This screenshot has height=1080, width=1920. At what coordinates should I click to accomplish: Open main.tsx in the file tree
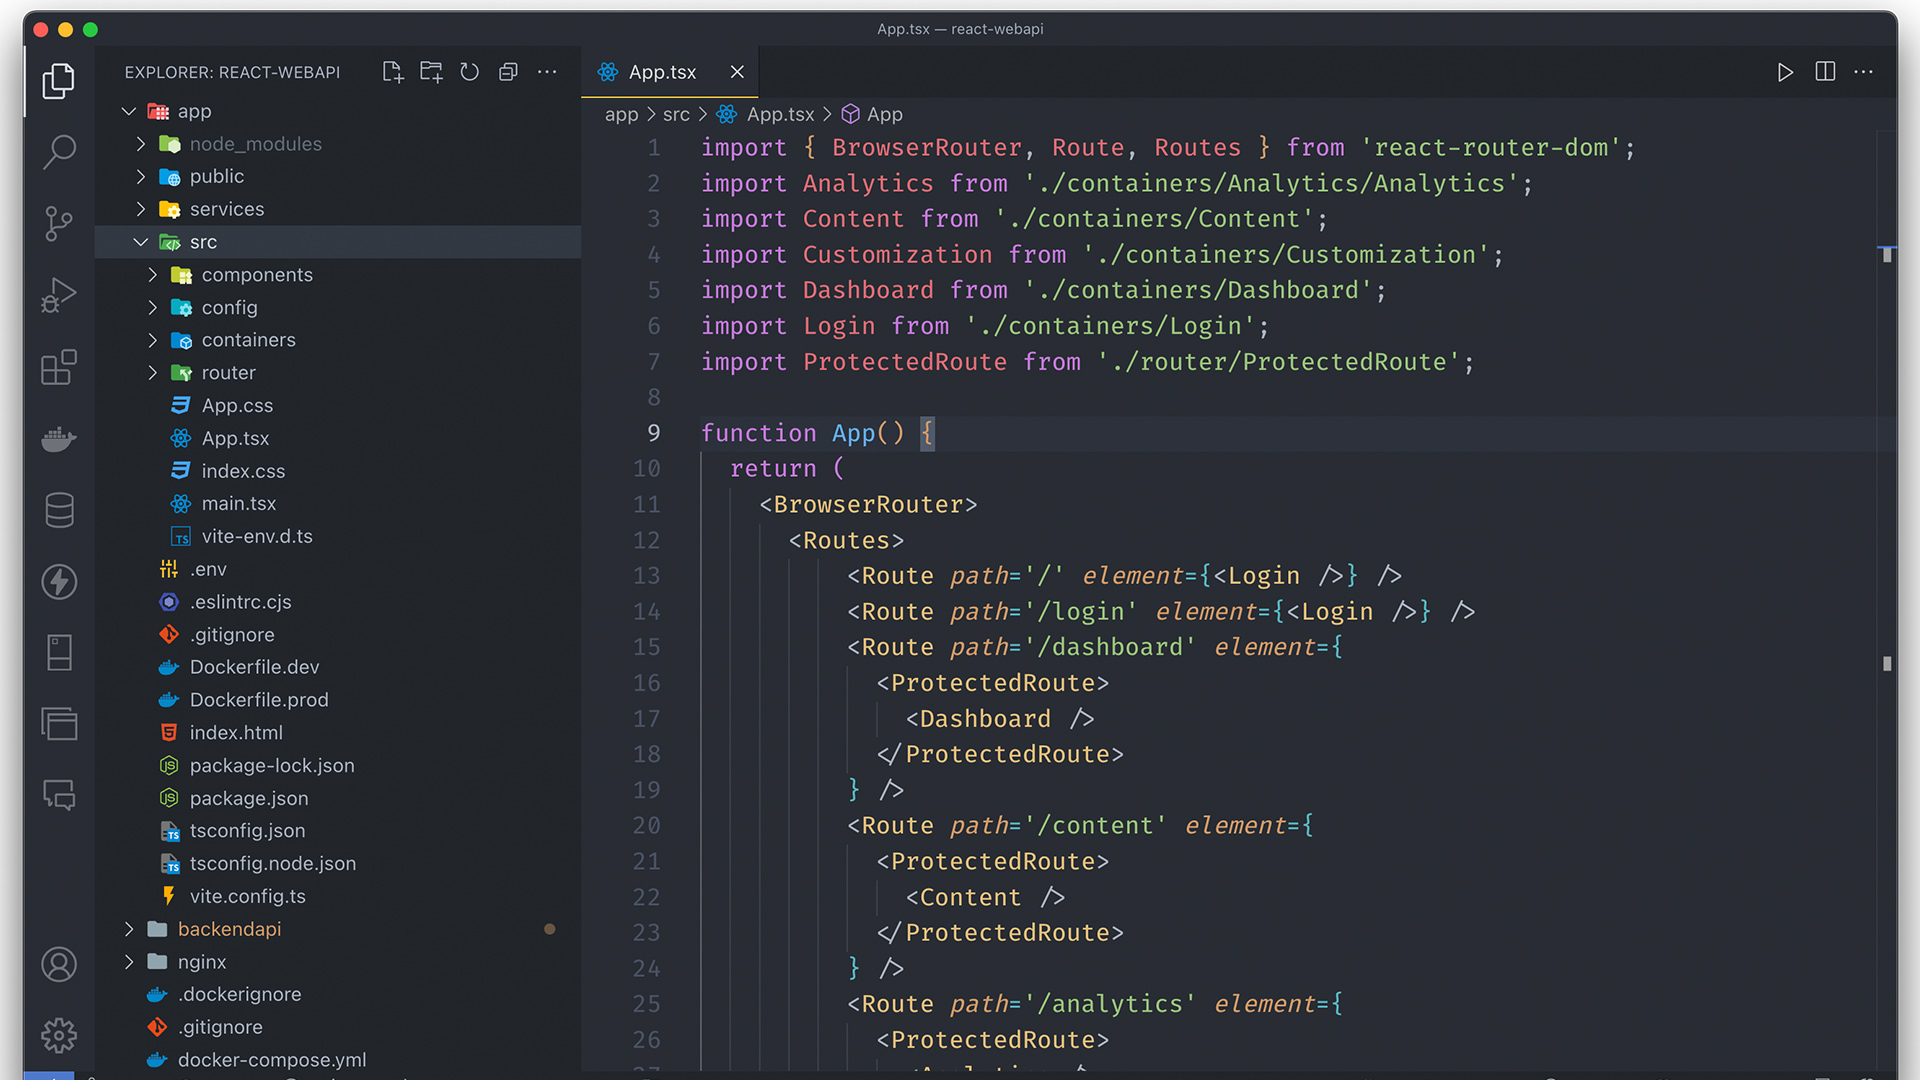coord(338,504)
